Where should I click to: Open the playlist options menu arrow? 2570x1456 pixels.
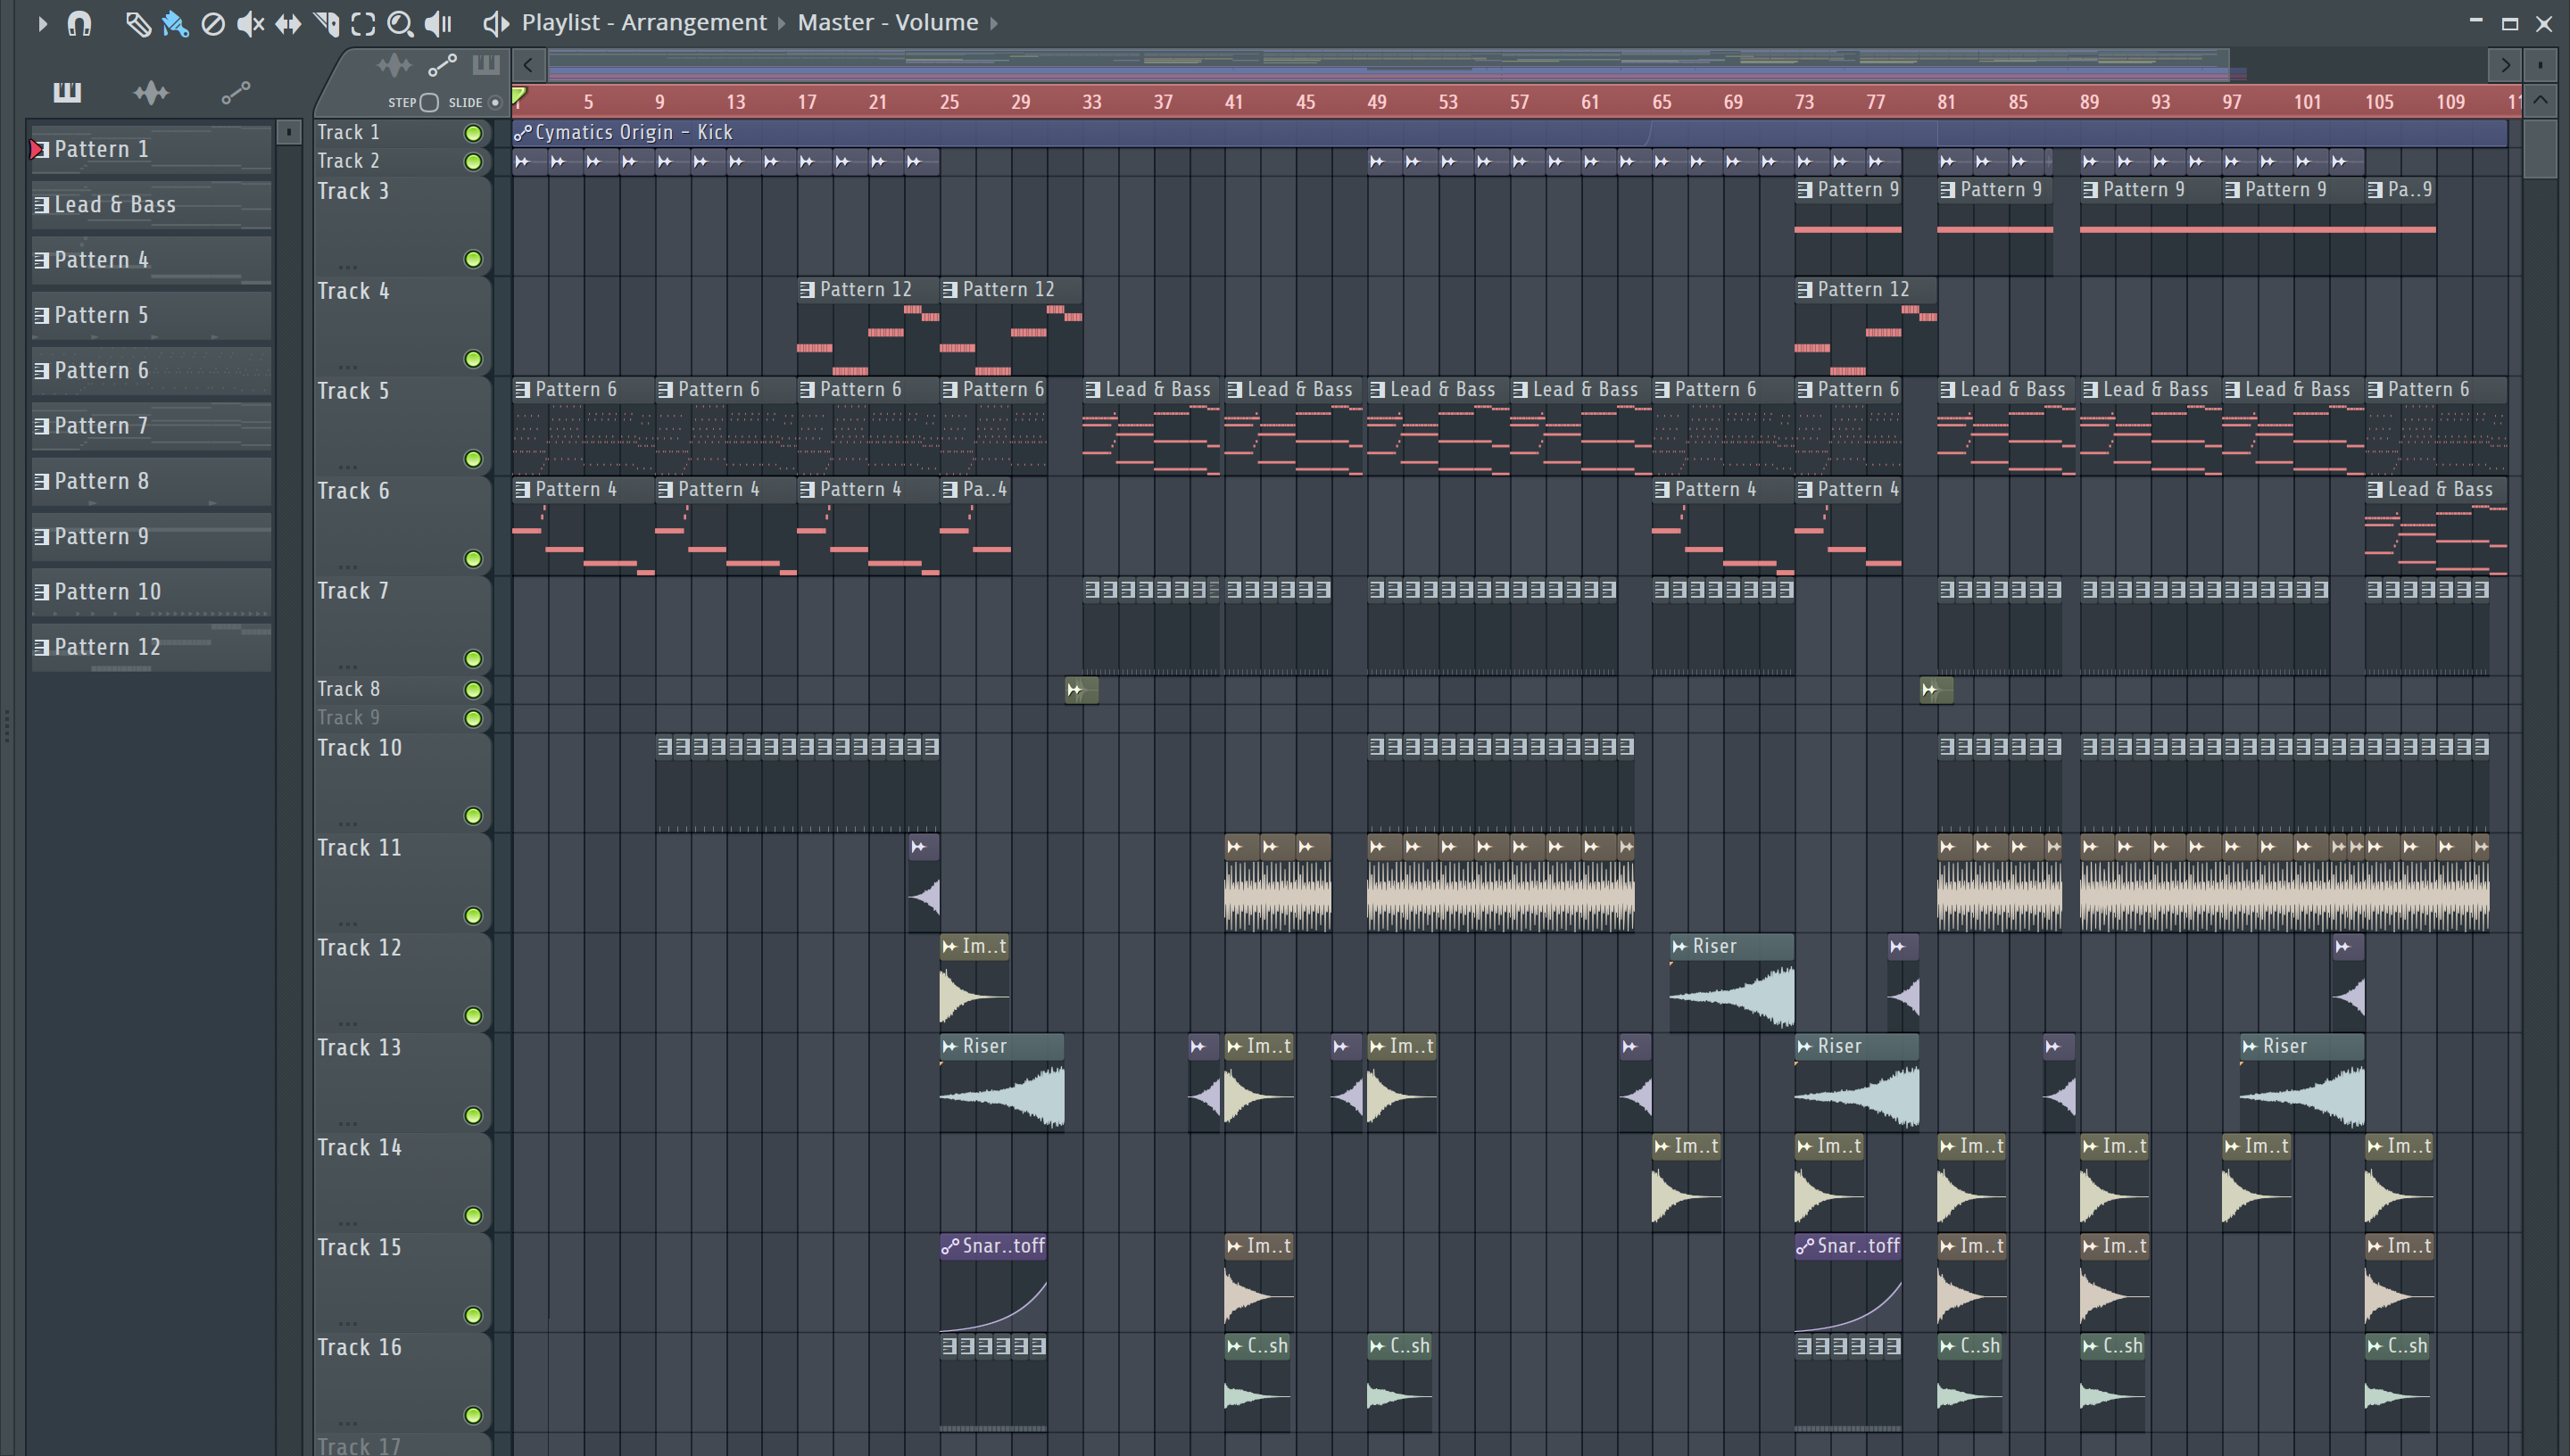[42, 22]
